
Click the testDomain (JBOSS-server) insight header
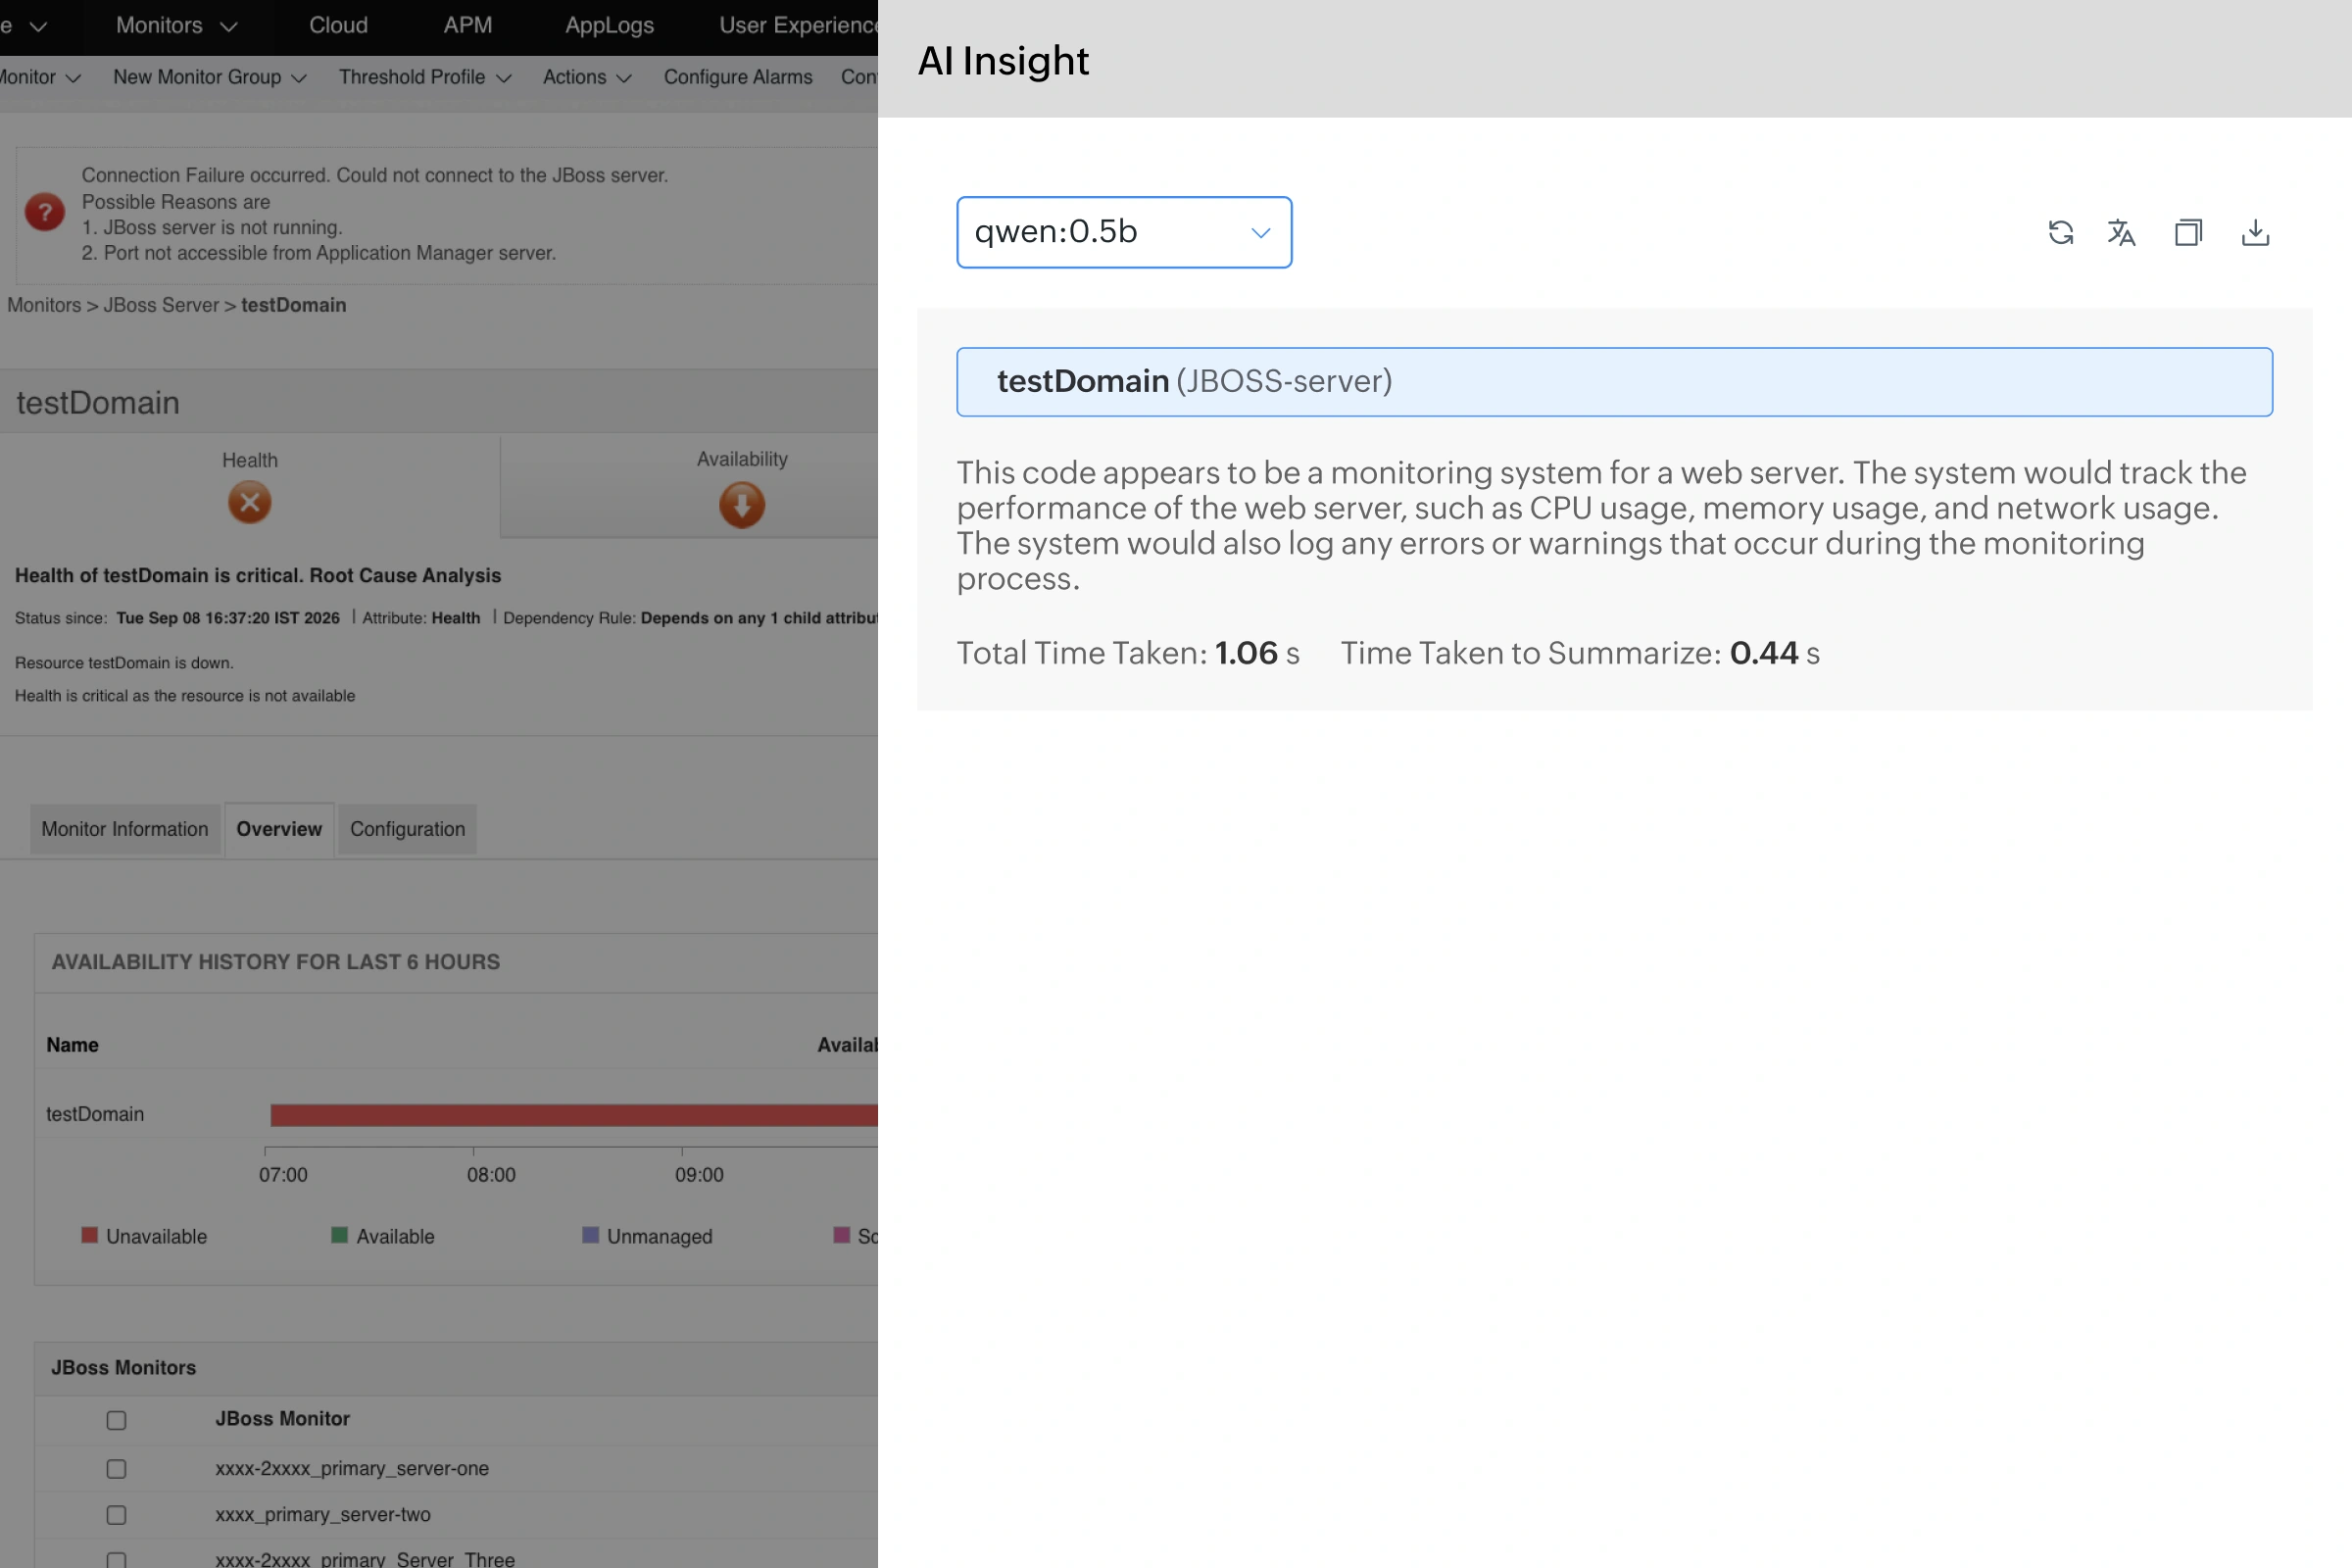click(1614, 382)
